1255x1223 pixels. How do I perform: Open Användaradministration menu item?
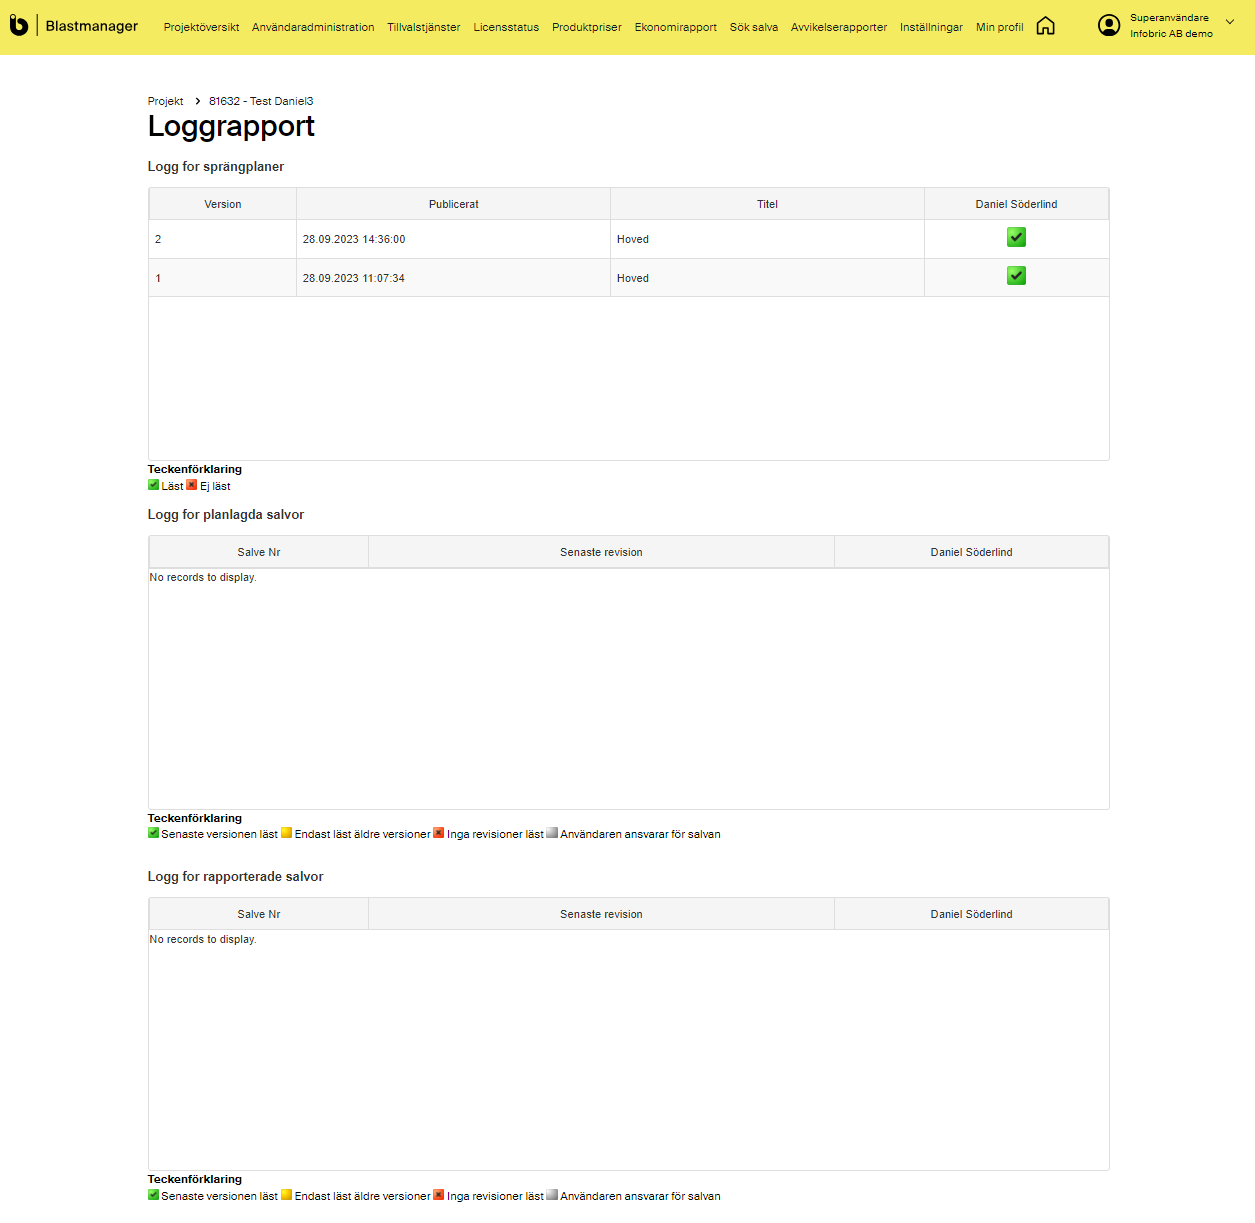click(313, 27)
